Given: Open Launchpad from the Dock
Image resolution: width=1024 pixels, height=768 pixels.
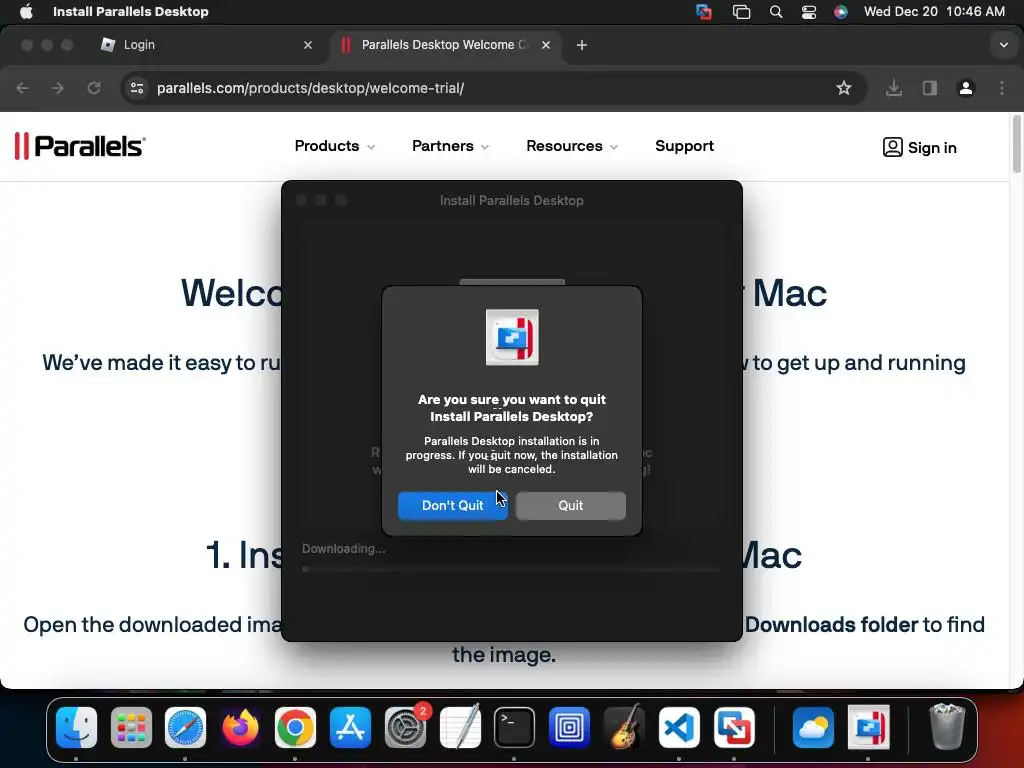Looking at the screenshot, I should coord(131,728).
